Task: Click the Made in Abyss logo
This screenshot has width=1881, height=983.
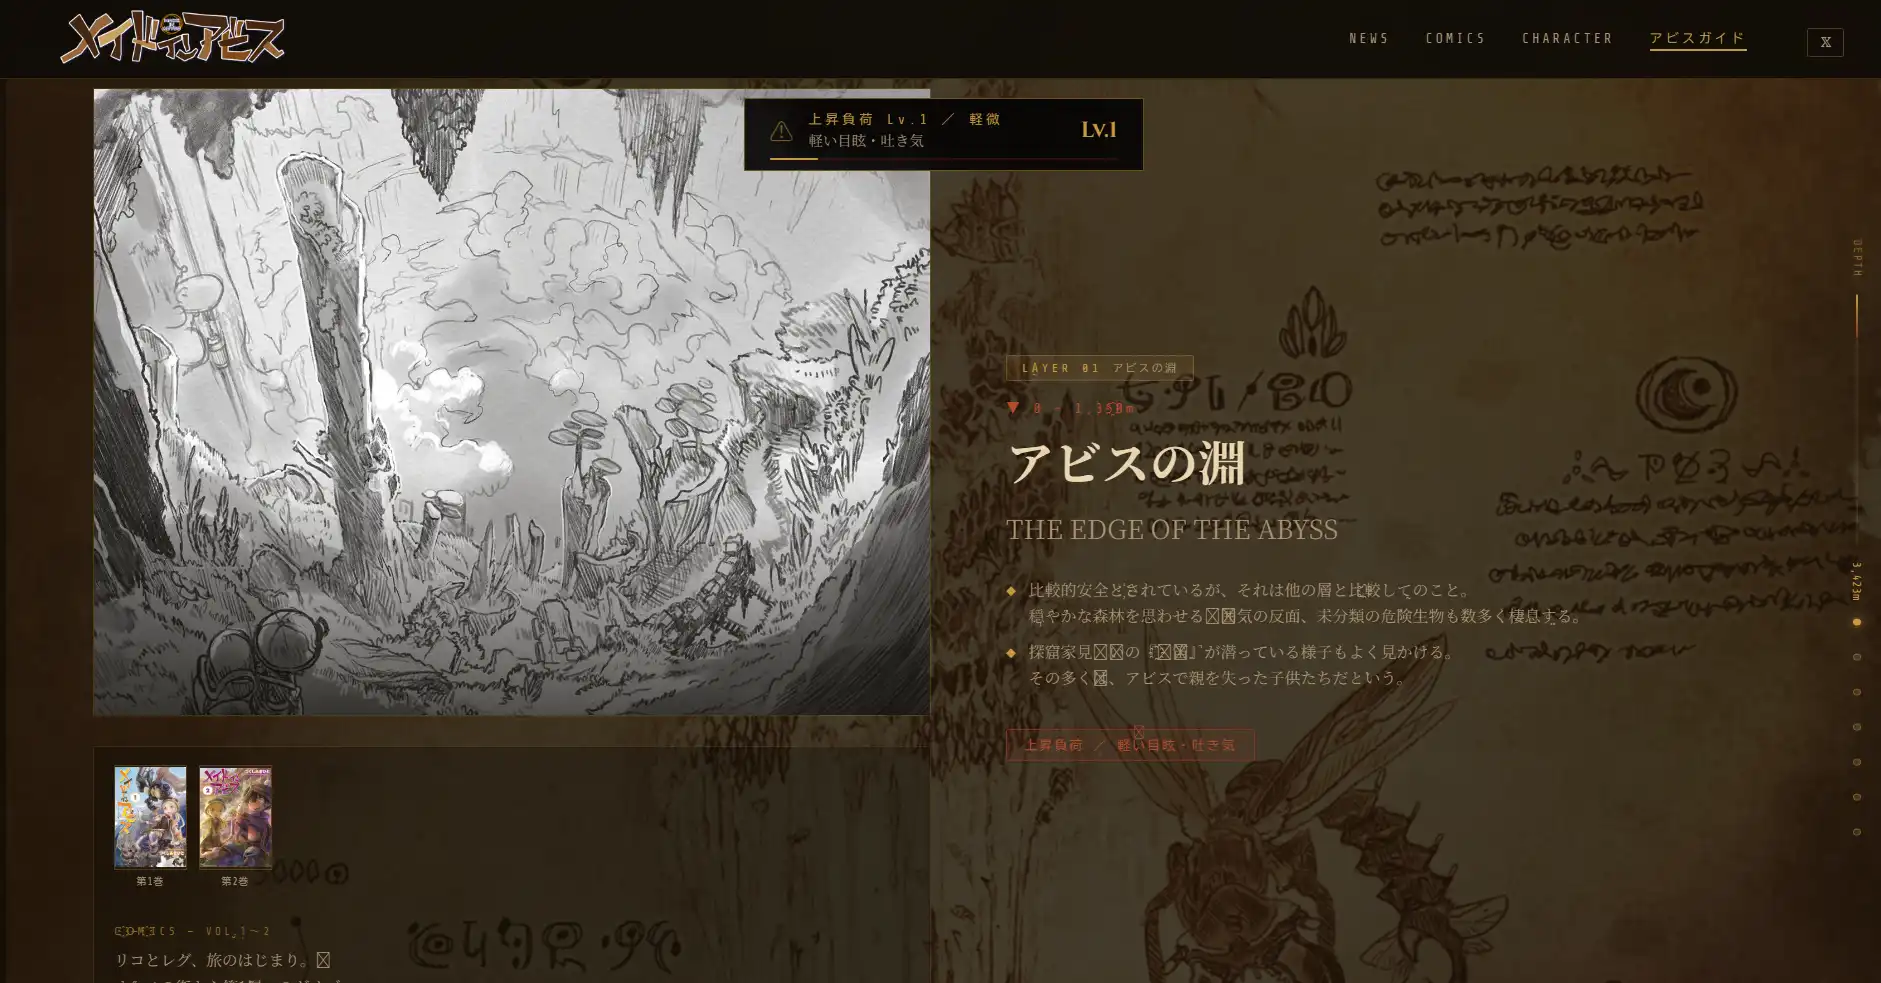Action: [172, 38]
